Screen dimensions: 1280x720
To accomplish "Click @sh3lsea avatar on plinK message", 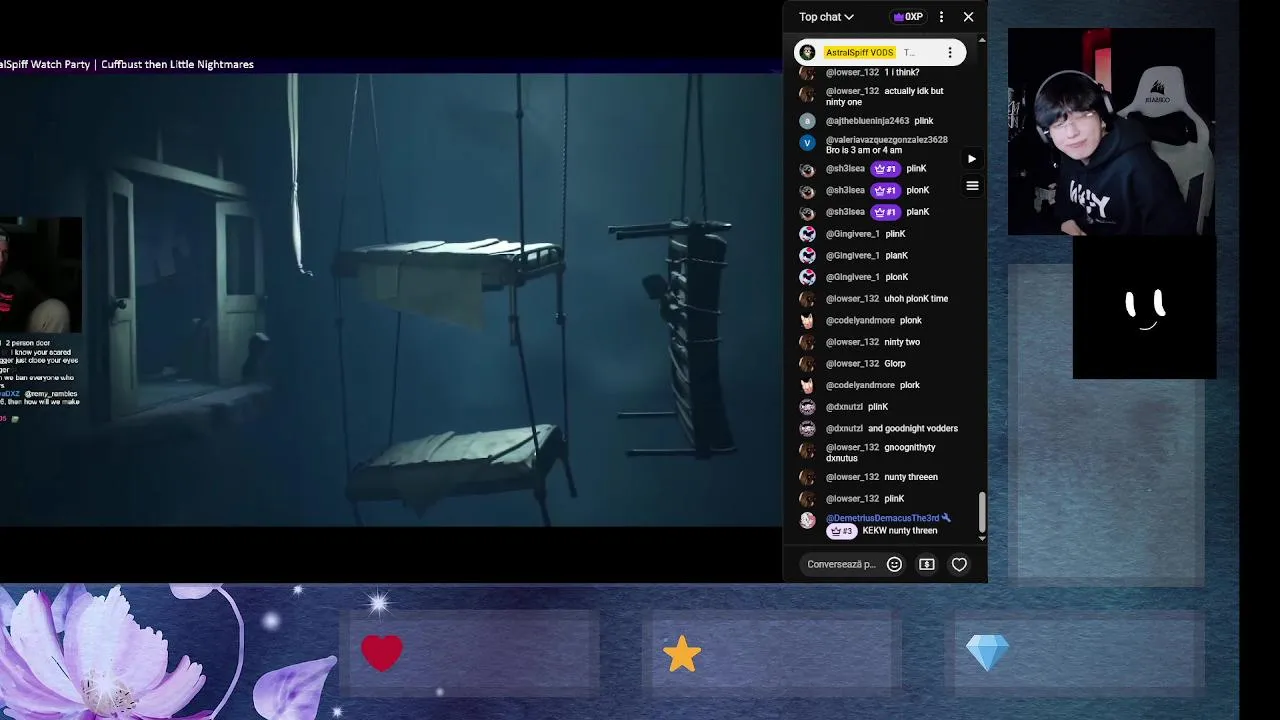I will tap(807, 169).
